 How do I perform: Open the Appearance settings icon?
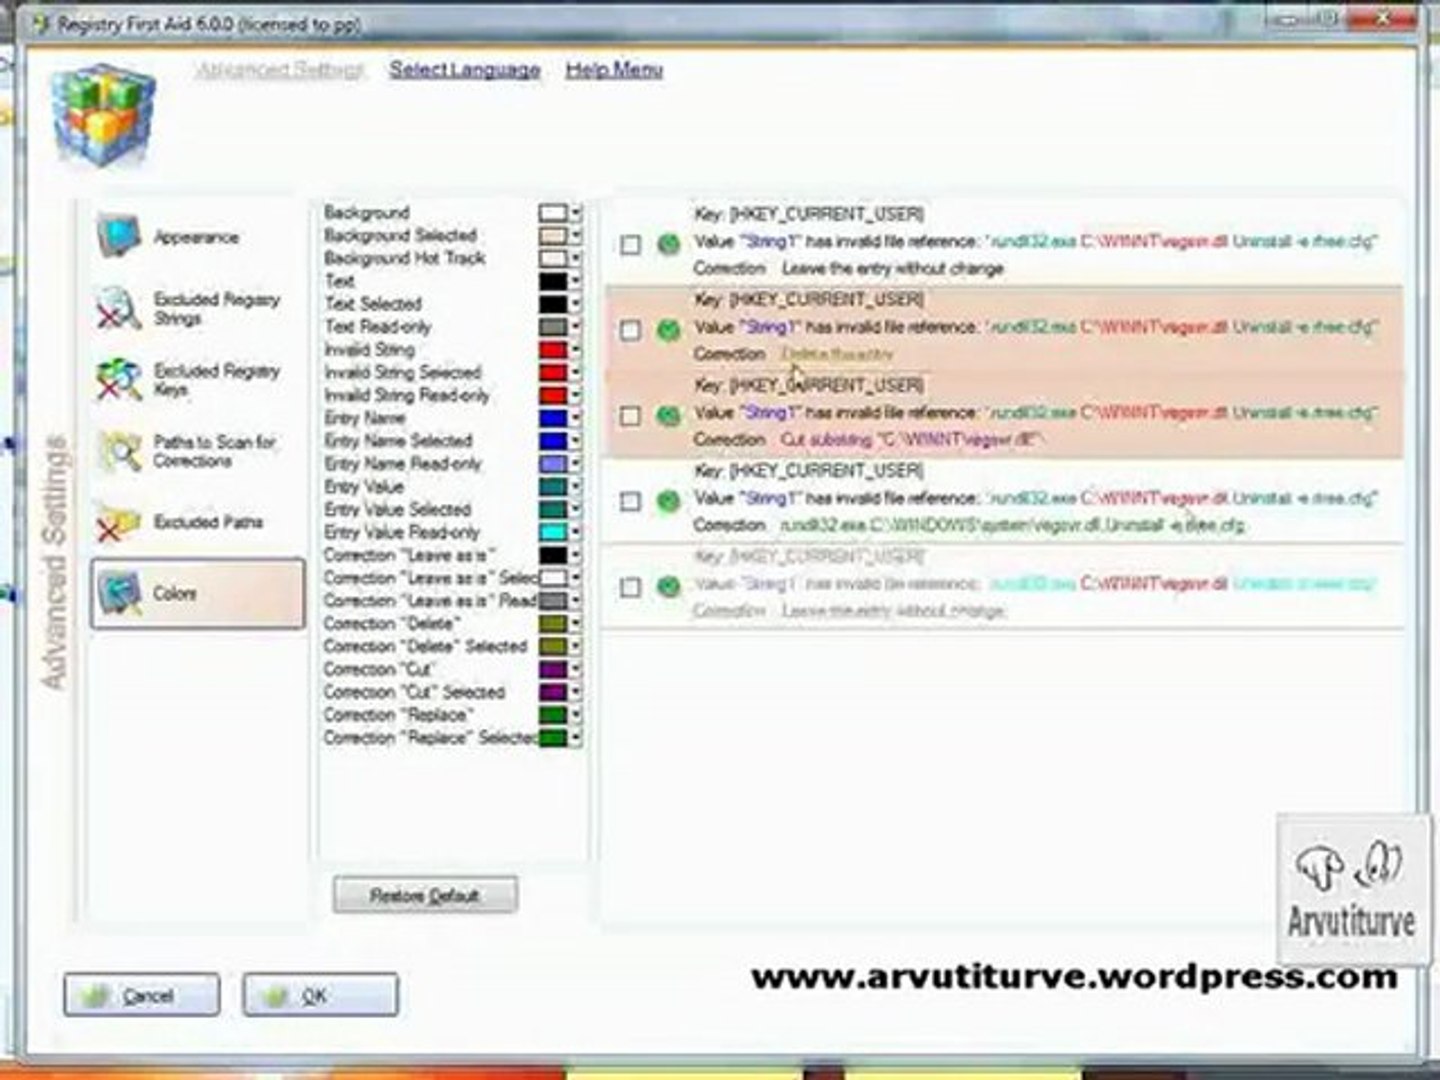pyautogui.click(x=119, y=237)
